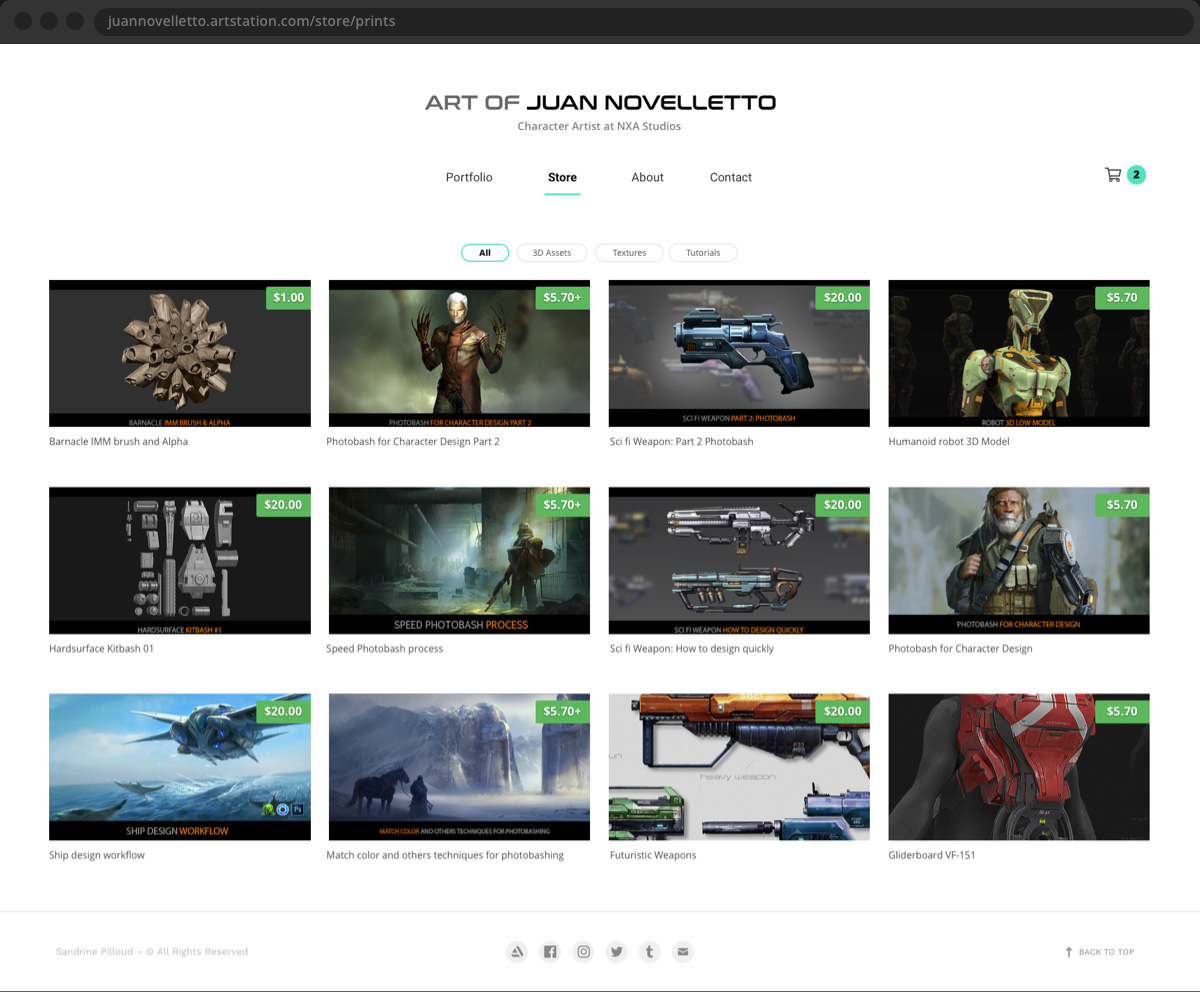The height and width of the screenshot is (992, 1200).
Task: Open the shopping cart icon
Action: click(x=1113, y=174)
